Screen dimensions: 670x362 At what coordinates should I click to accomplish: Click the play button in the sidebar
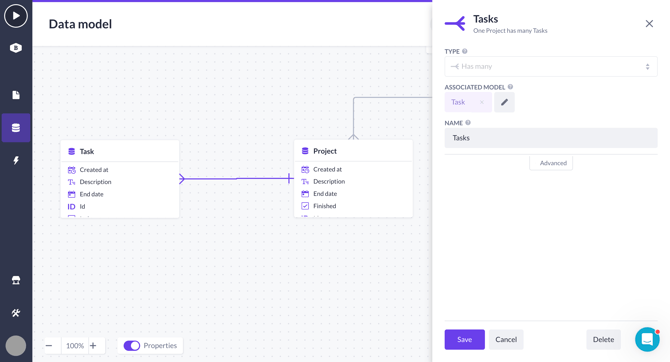pos(16,16)
